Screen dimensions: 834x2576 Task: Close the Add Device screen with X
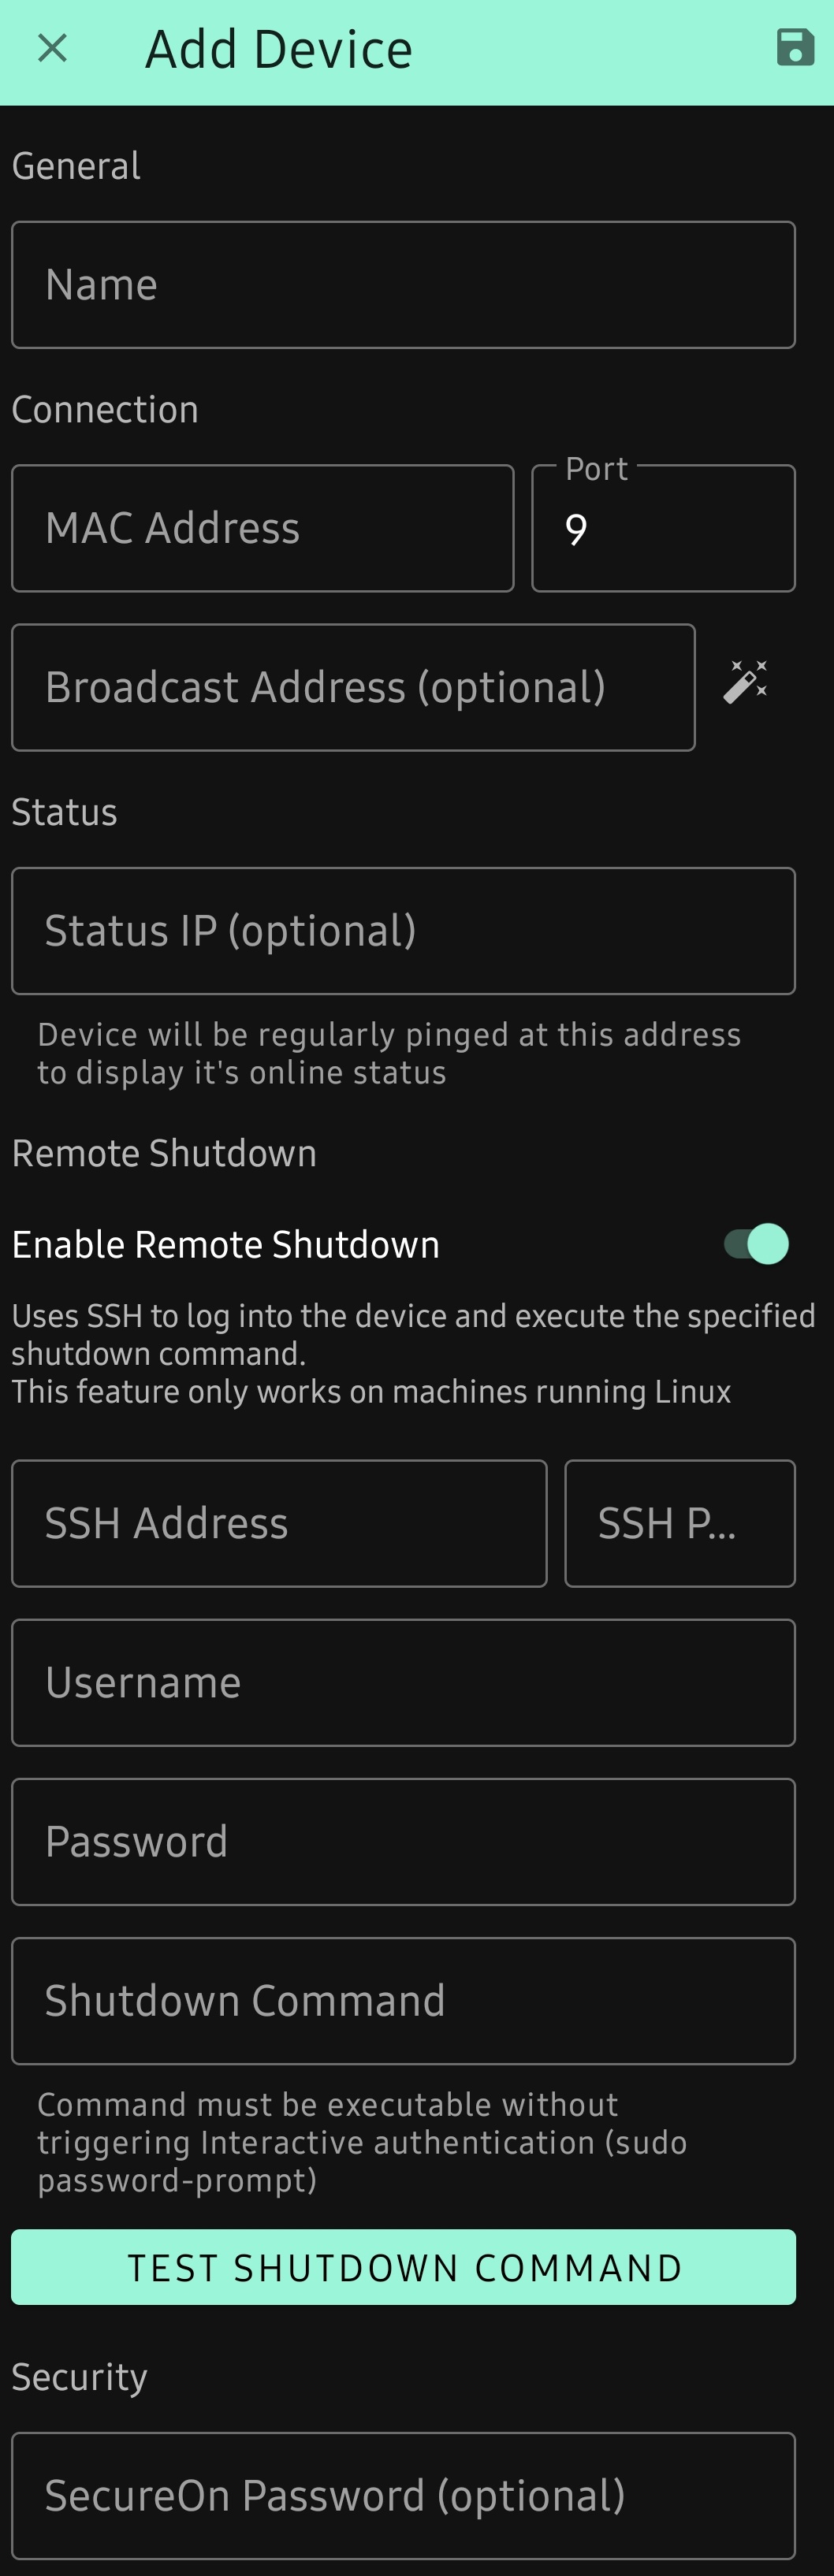[x=52, y=48]
